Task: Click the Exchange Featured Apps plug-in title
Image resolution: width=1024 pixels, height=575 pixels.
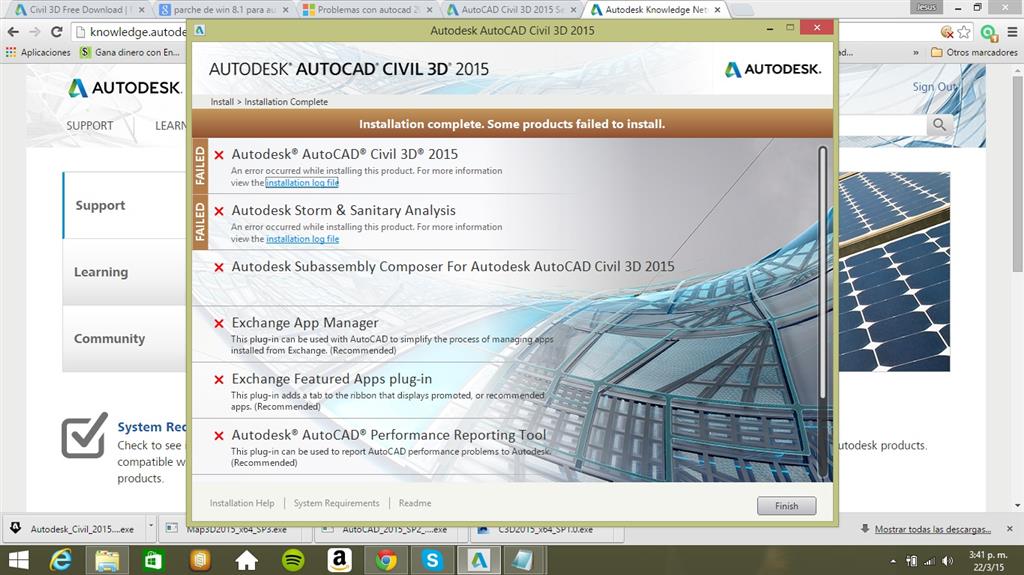Action: point(332,379)
